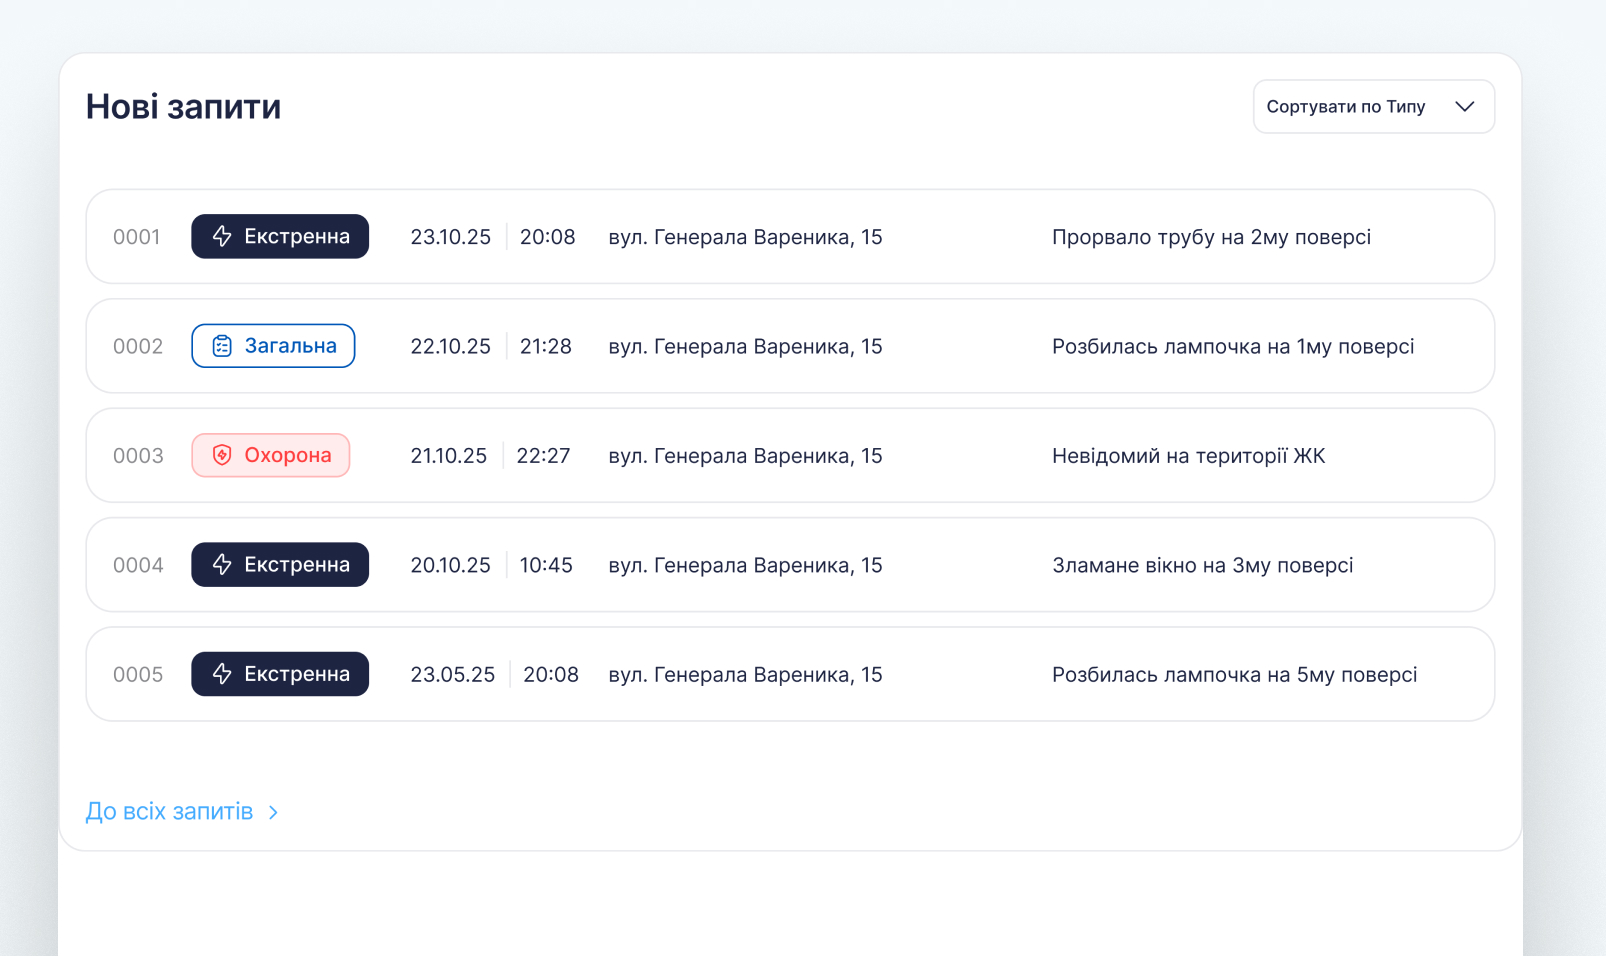Click shield icon in Охорона badge
Viewport: 1606px width, 956px height.
[x=222, y=455]
